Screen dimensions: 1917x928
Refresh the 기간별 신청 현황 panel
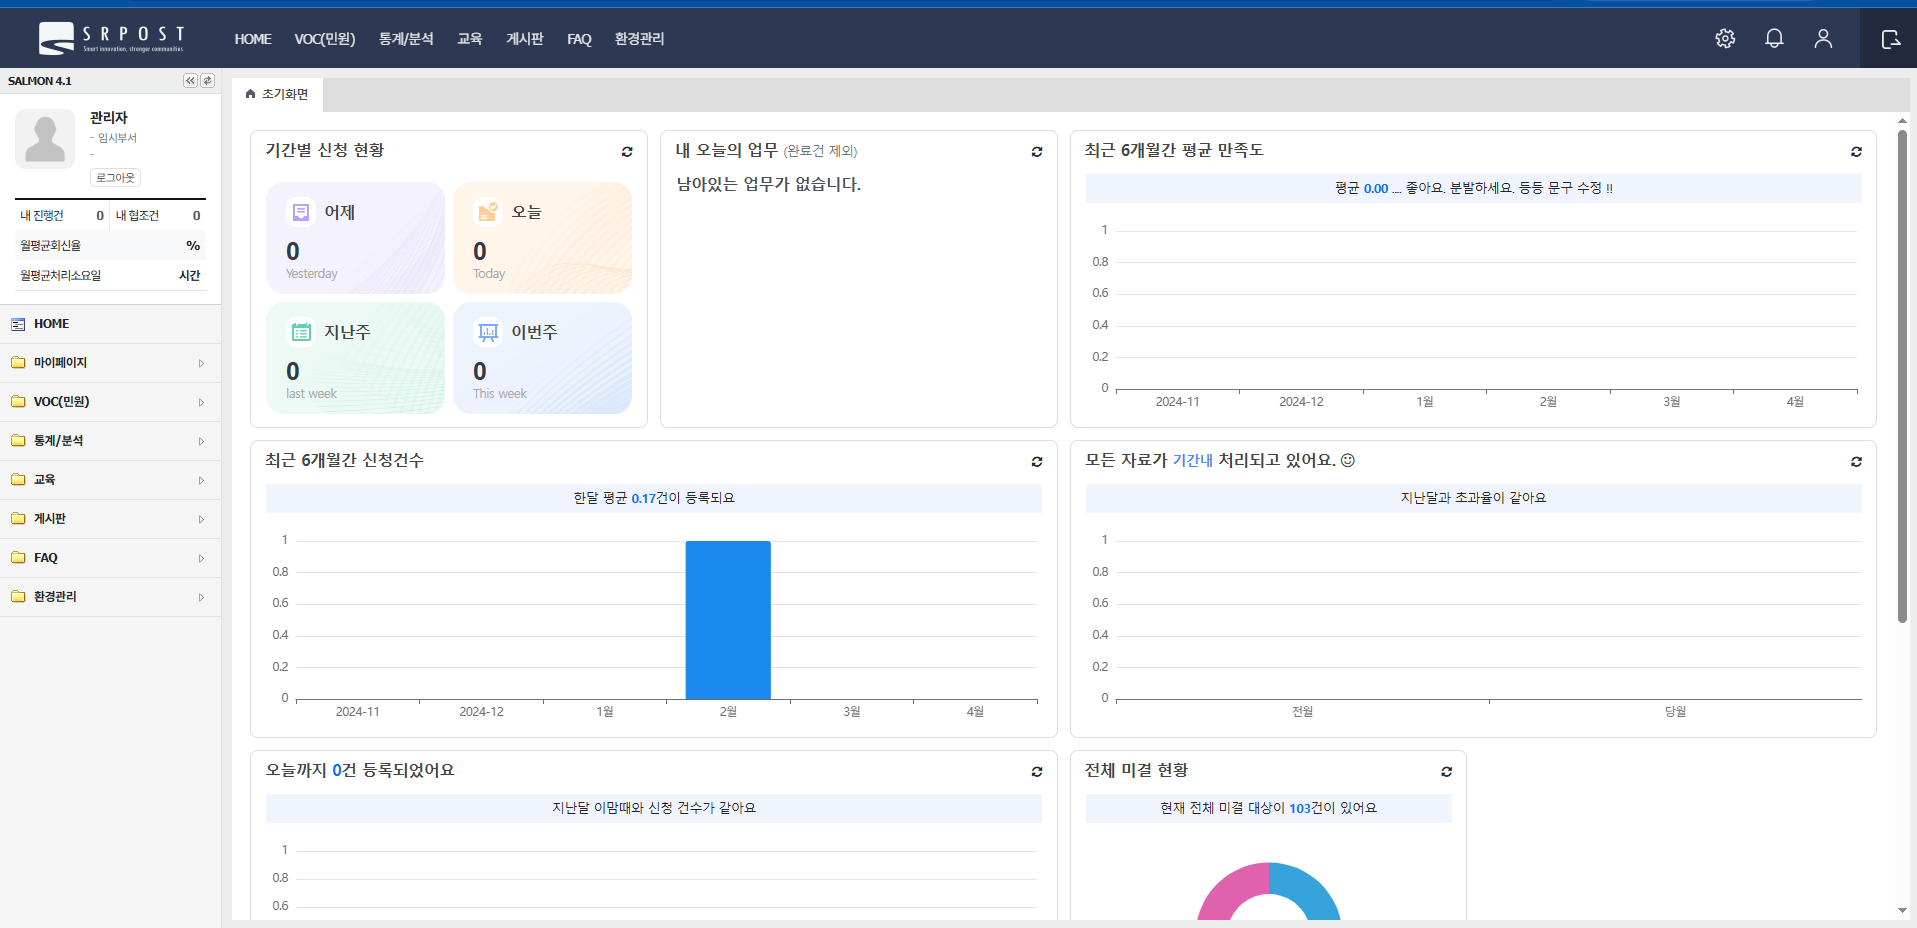coord(627,152)
